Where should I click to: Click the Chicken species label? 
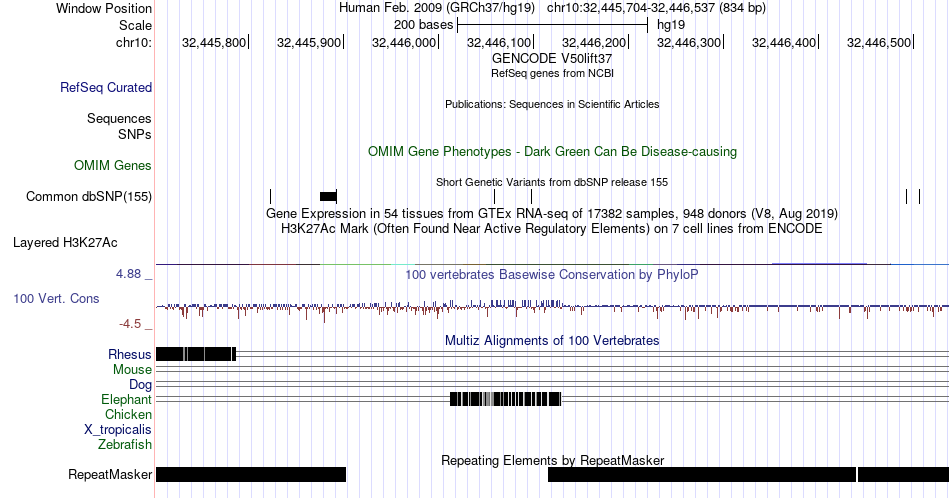pyautogui.click(x=128, y=414)
